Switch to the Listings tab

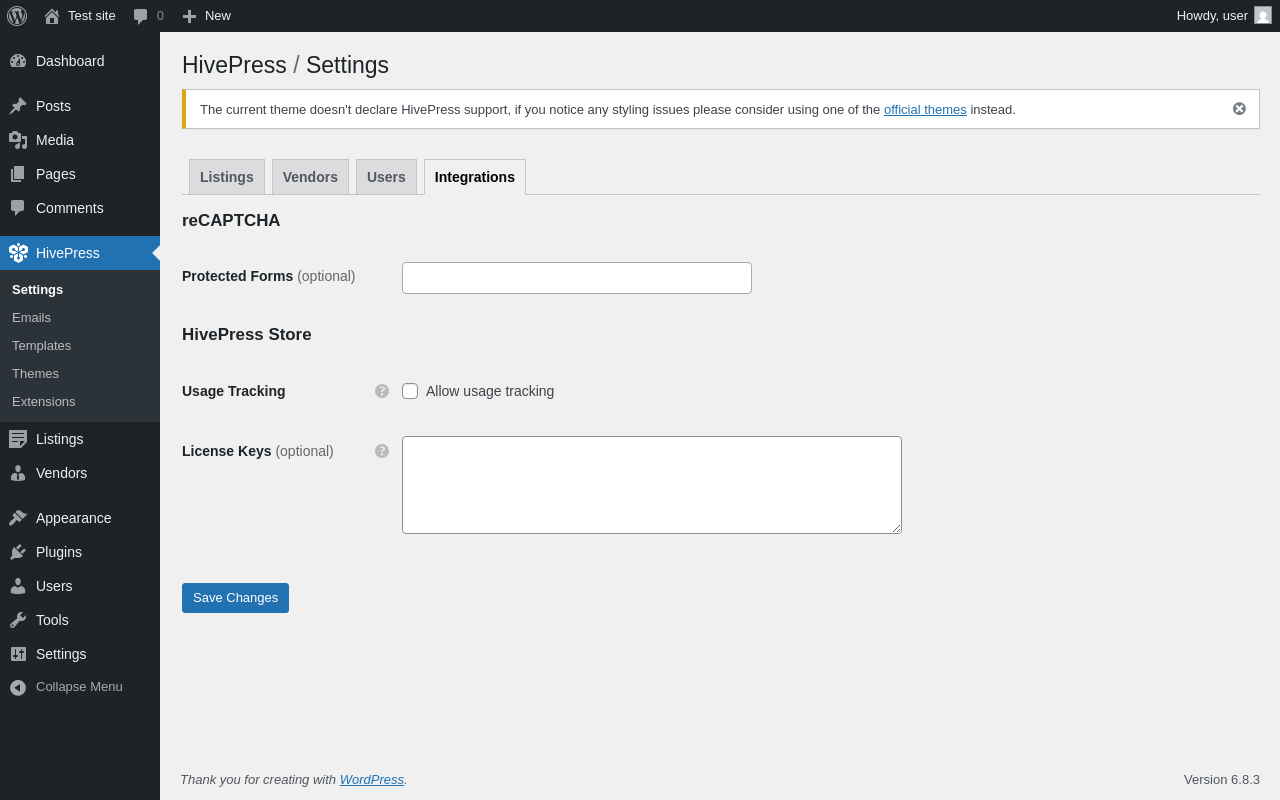[x=226, y=177]
